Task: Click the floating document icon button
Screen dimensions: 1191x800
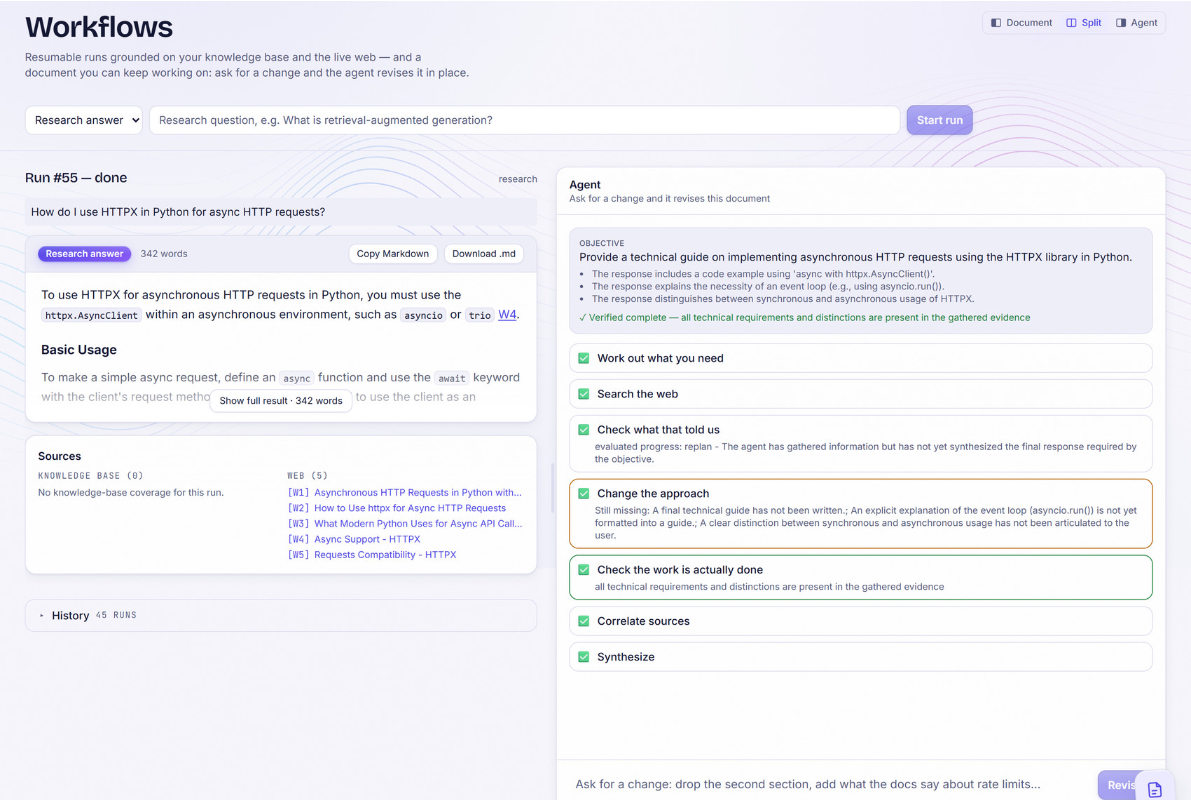Action: coord(1155,789)
